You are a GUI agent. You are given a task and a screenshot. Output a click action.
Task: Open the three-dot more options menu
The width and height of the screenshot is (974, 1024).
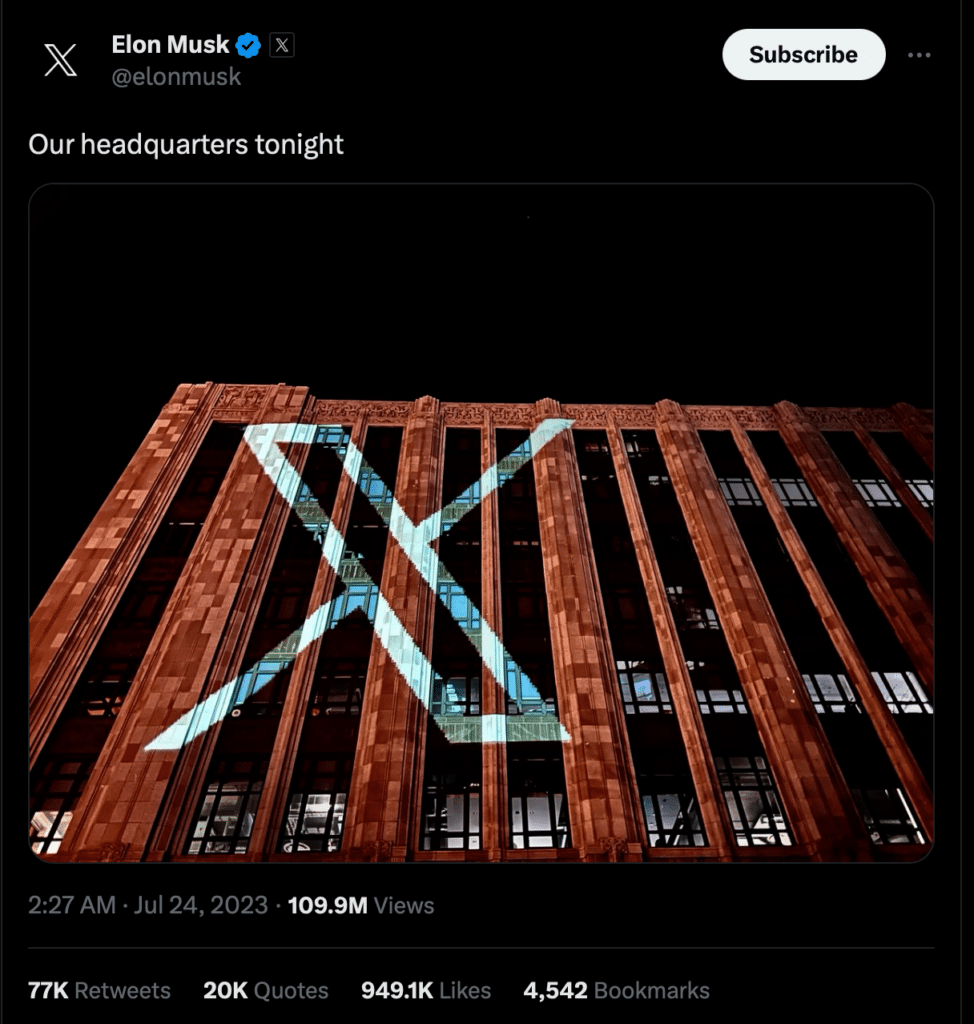[919, 55]
